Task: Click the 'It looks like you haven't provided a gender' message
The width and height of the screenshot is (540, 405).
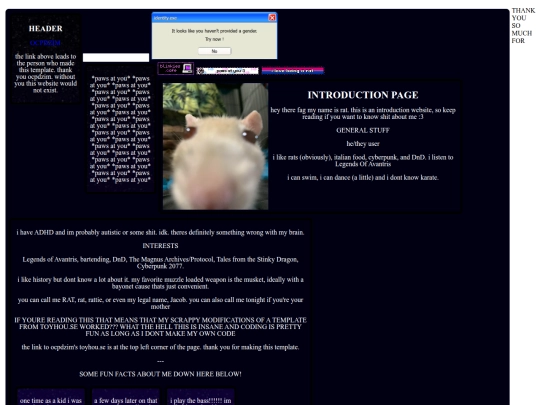Action: click(214, 31)
